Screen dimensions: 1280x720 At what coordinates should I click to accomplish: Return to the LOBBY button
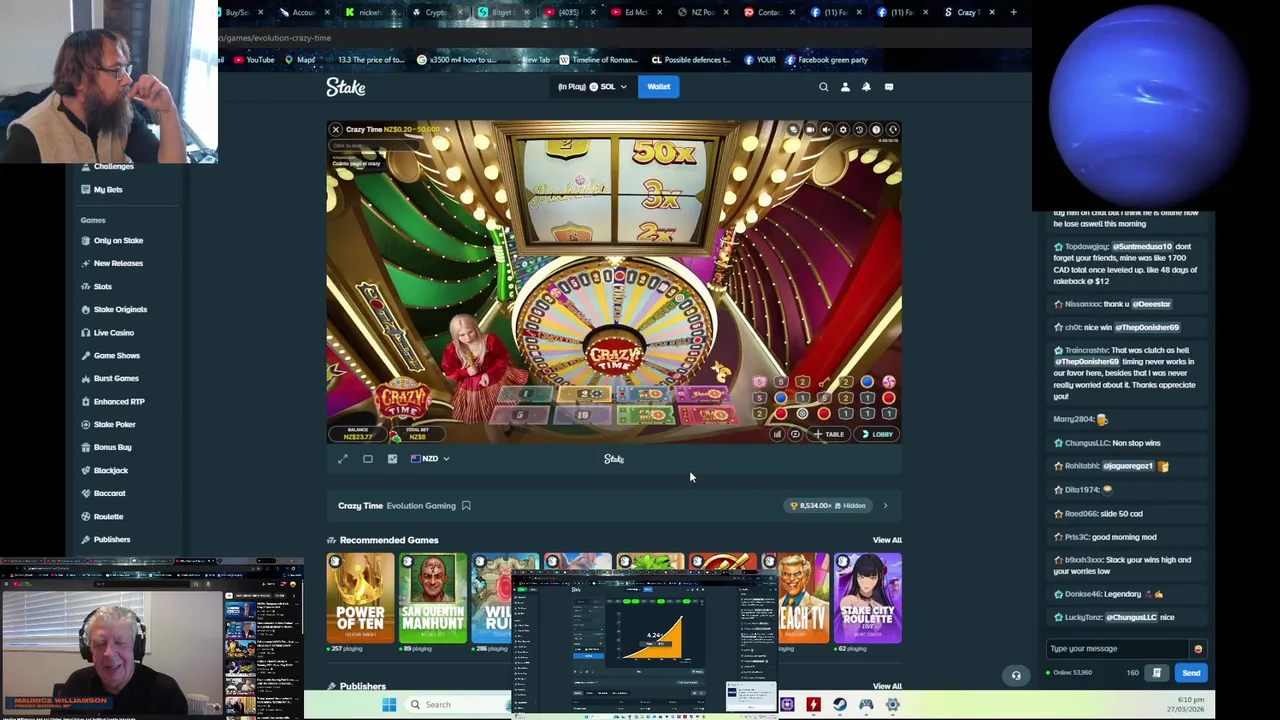877,434
